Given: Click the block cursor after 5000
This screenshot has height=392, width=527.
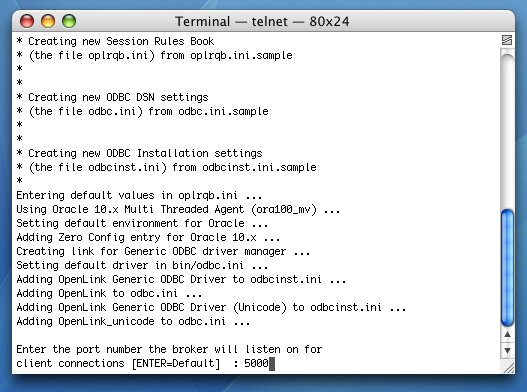Looking at the screenshot, I should tap(272, 364).
